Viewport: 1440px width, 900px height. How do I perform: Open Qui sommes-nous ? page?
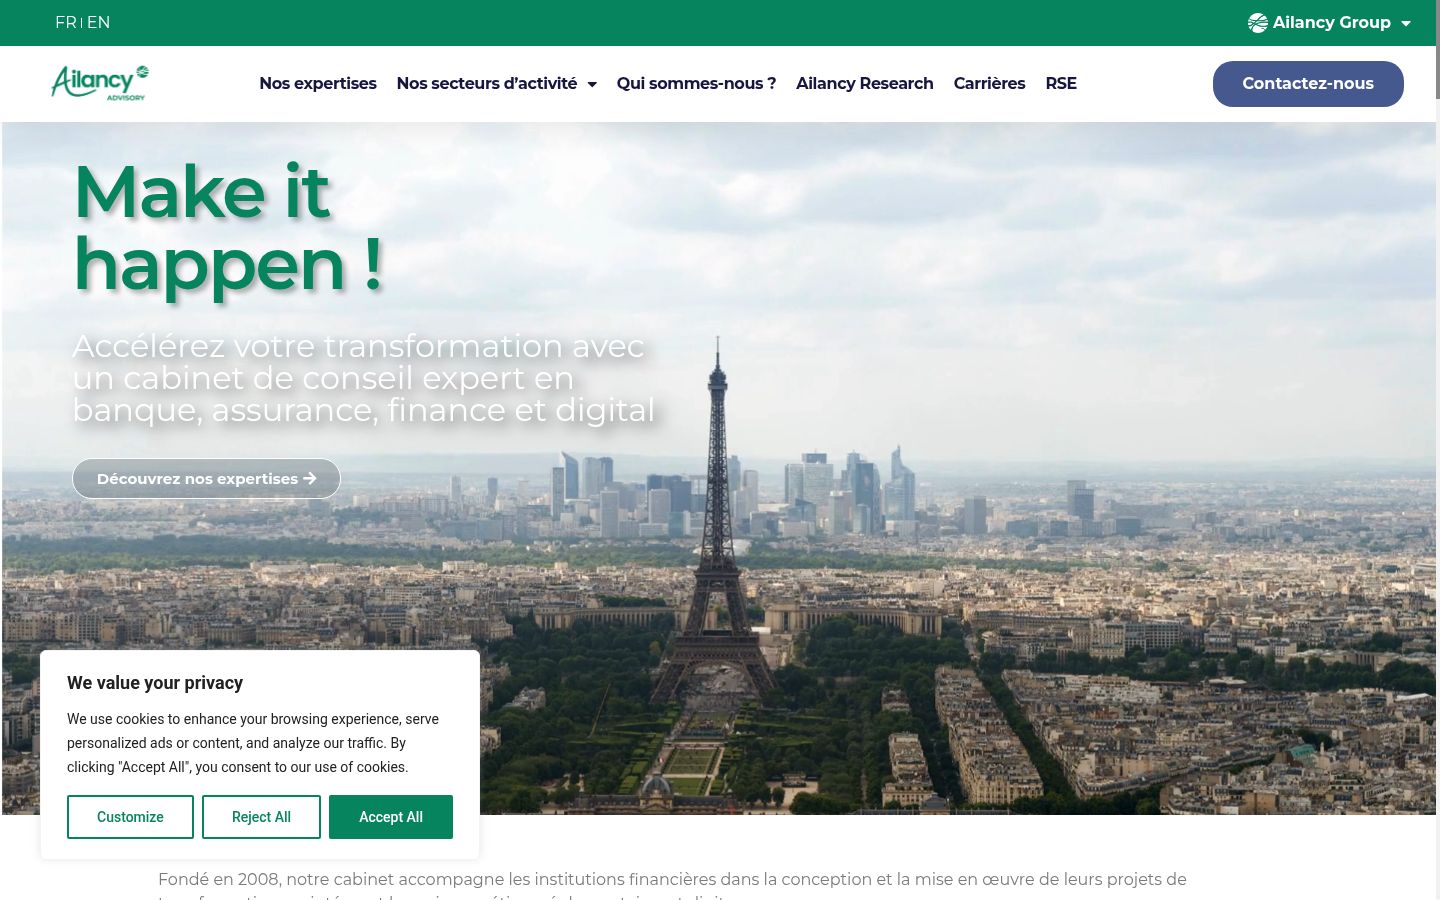[x=696, y=83]
